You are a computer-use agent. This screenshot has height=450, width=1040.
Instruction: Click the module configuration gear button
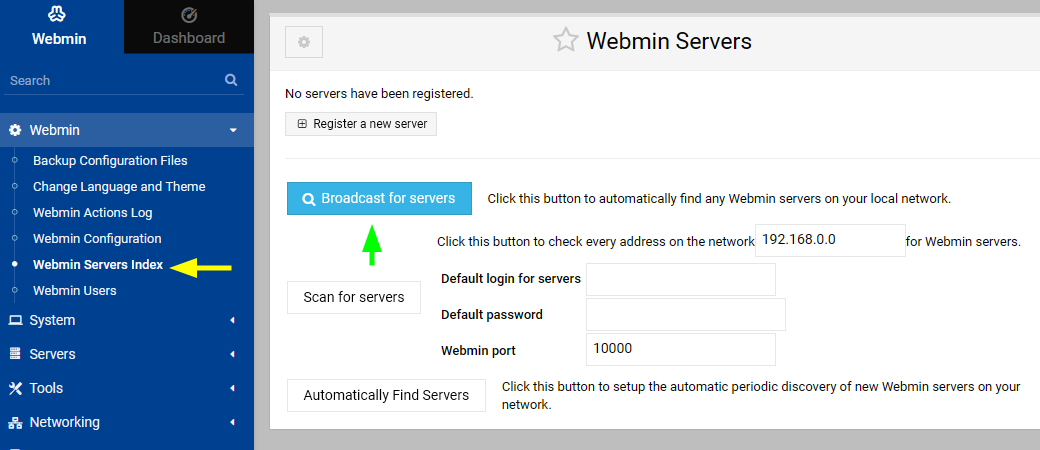click(x=304, y=42)
